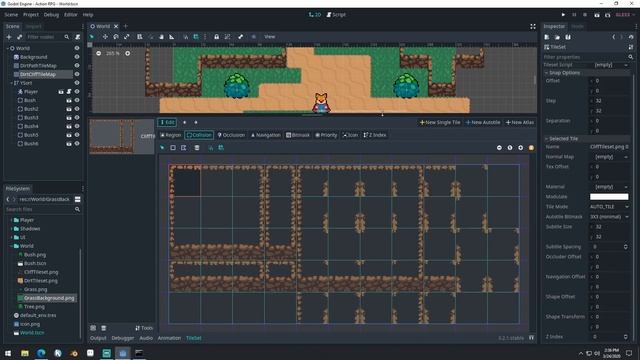Zoom in the tileset texture view

click(x=520, y=148)
